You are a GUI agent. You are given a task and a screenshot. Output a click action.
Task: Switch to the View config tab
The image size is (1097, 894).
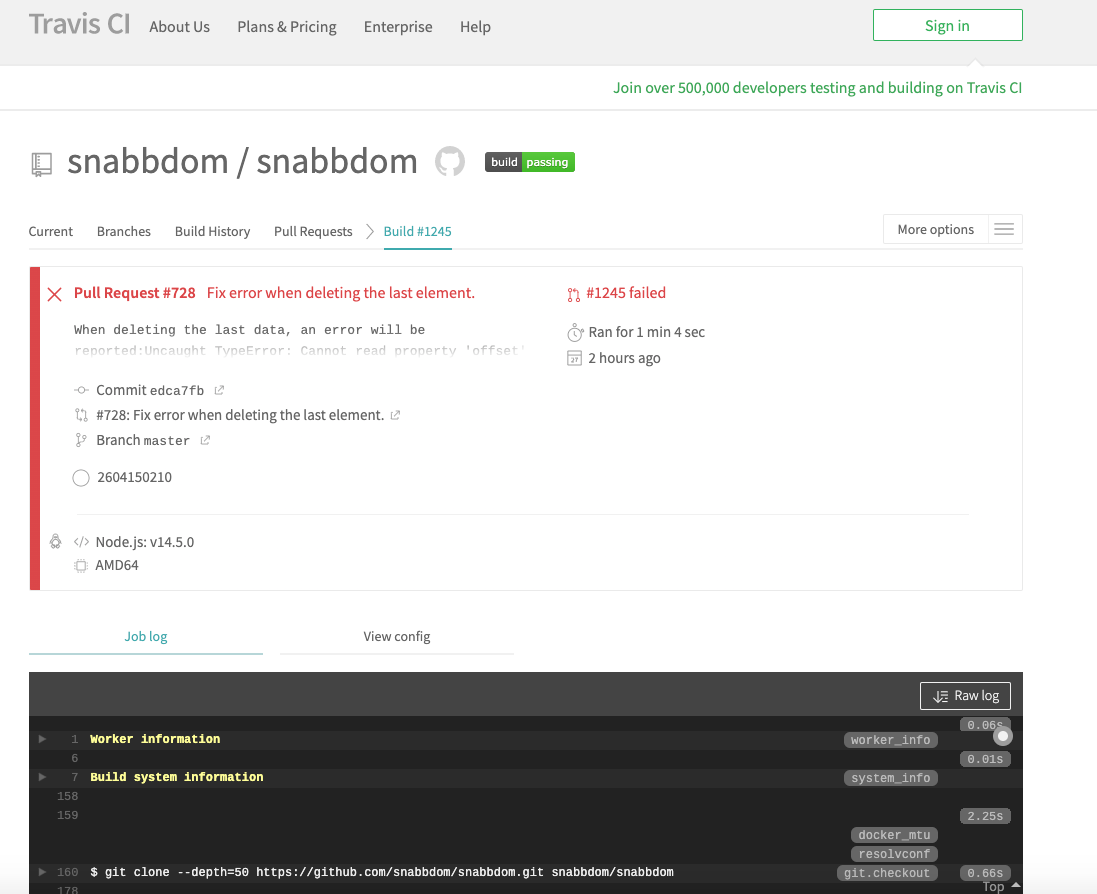coord(397,635)
